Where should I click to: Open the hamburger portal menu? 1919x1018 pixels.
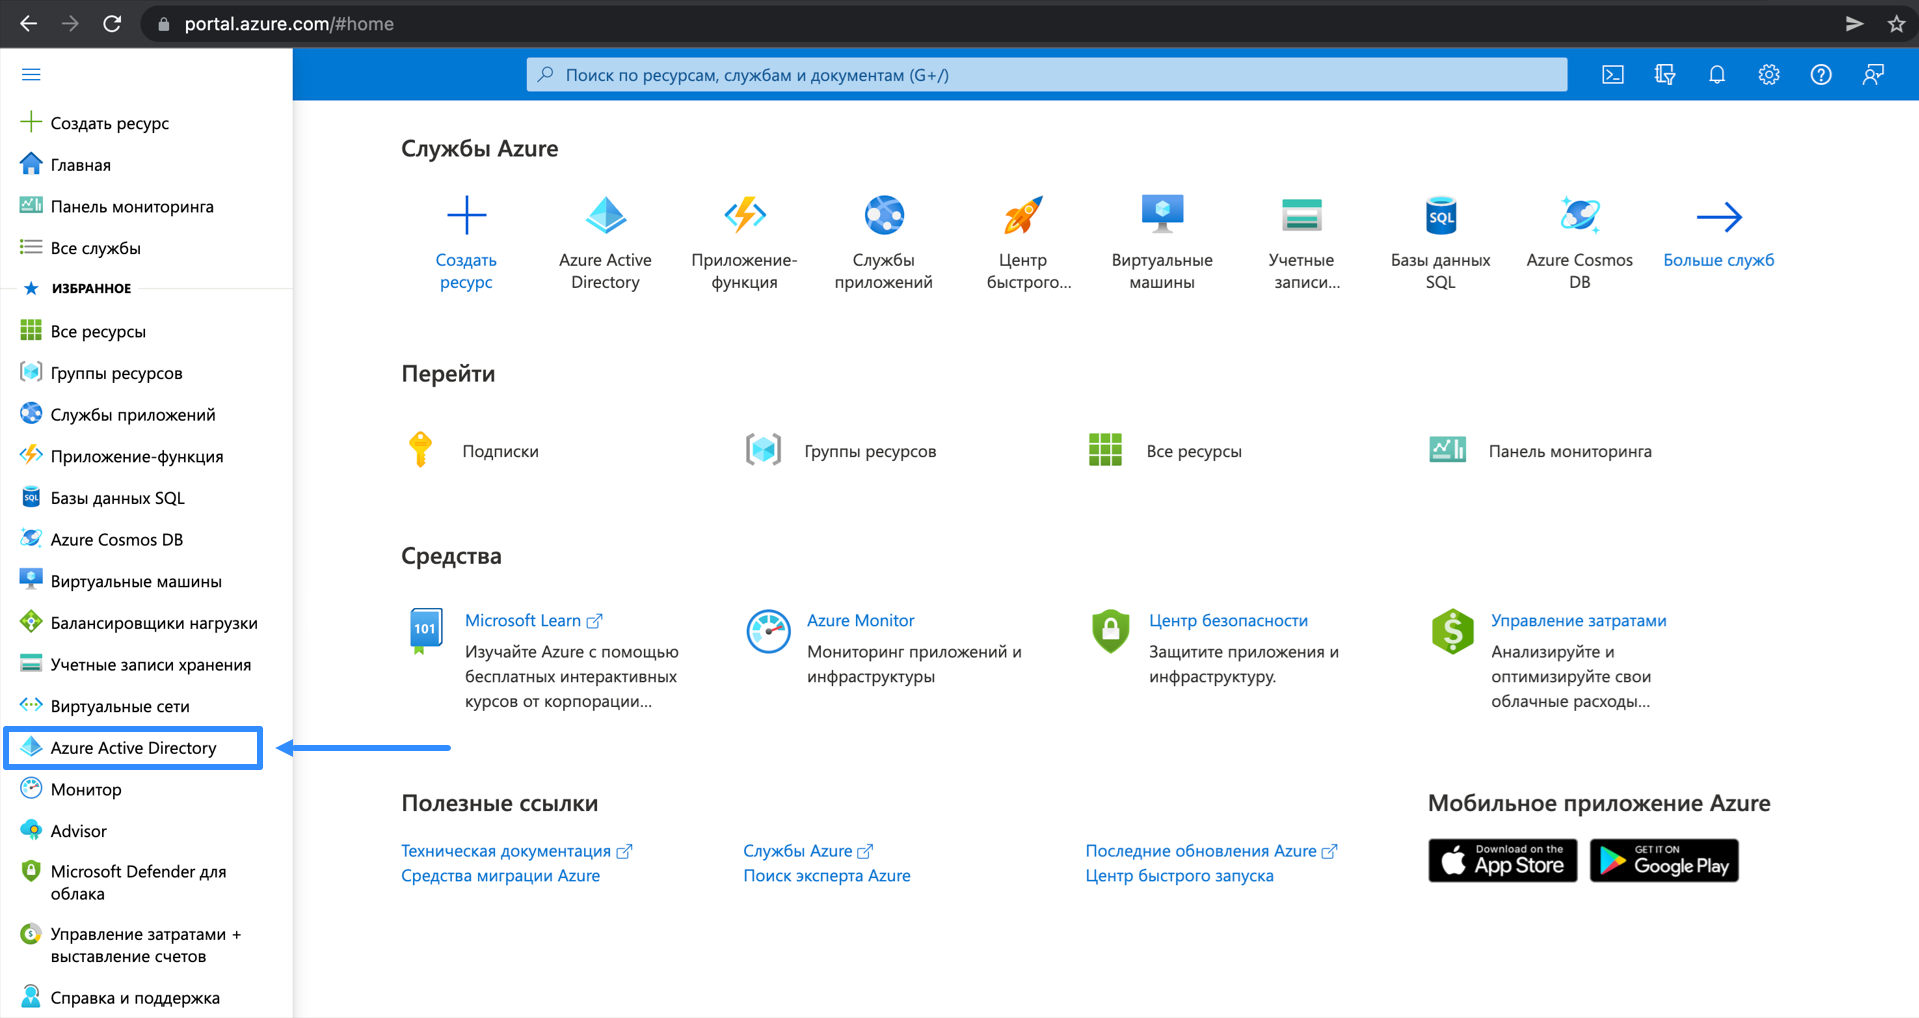pos(31,75)
